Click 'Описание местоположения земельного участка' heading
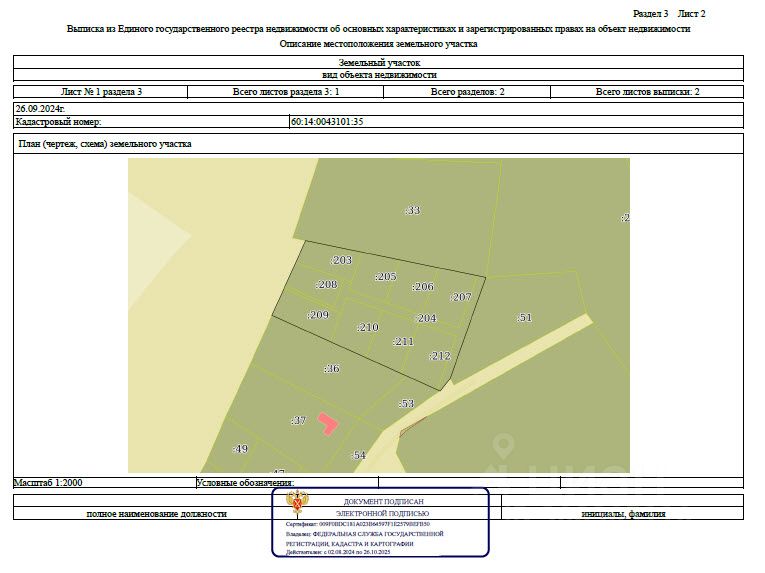Image resolution: width=765 pixels, height=573 pixels. coord(379,44)
